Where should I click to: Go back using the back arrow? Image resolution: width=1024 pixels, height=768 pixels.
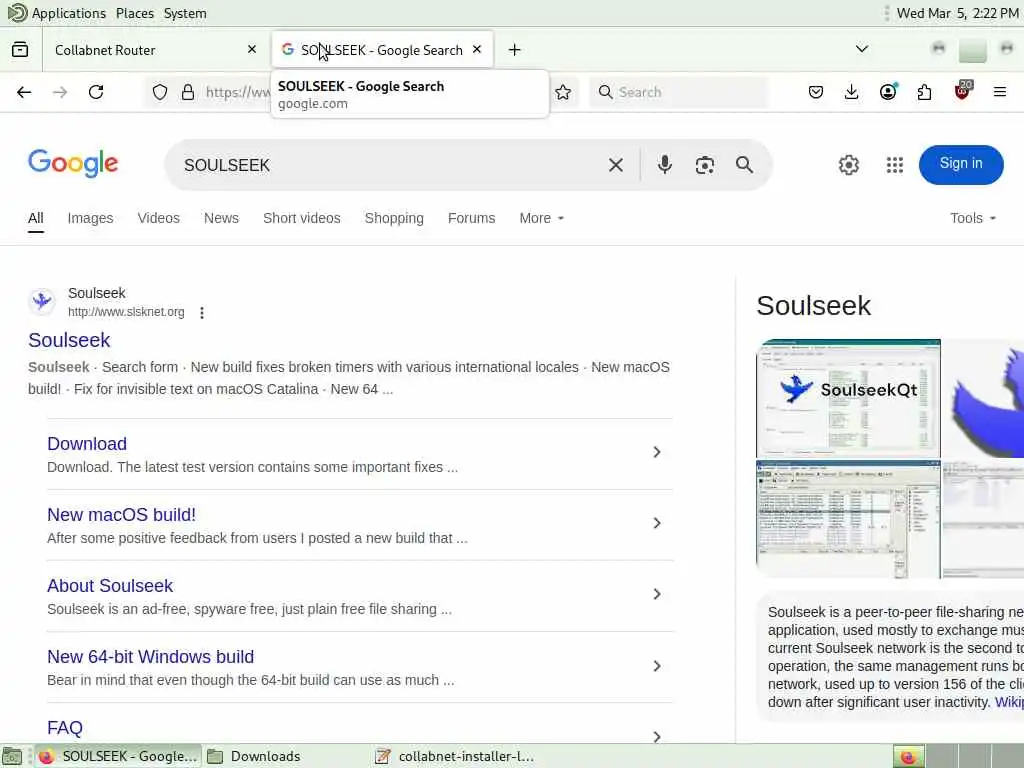[24, 92]
